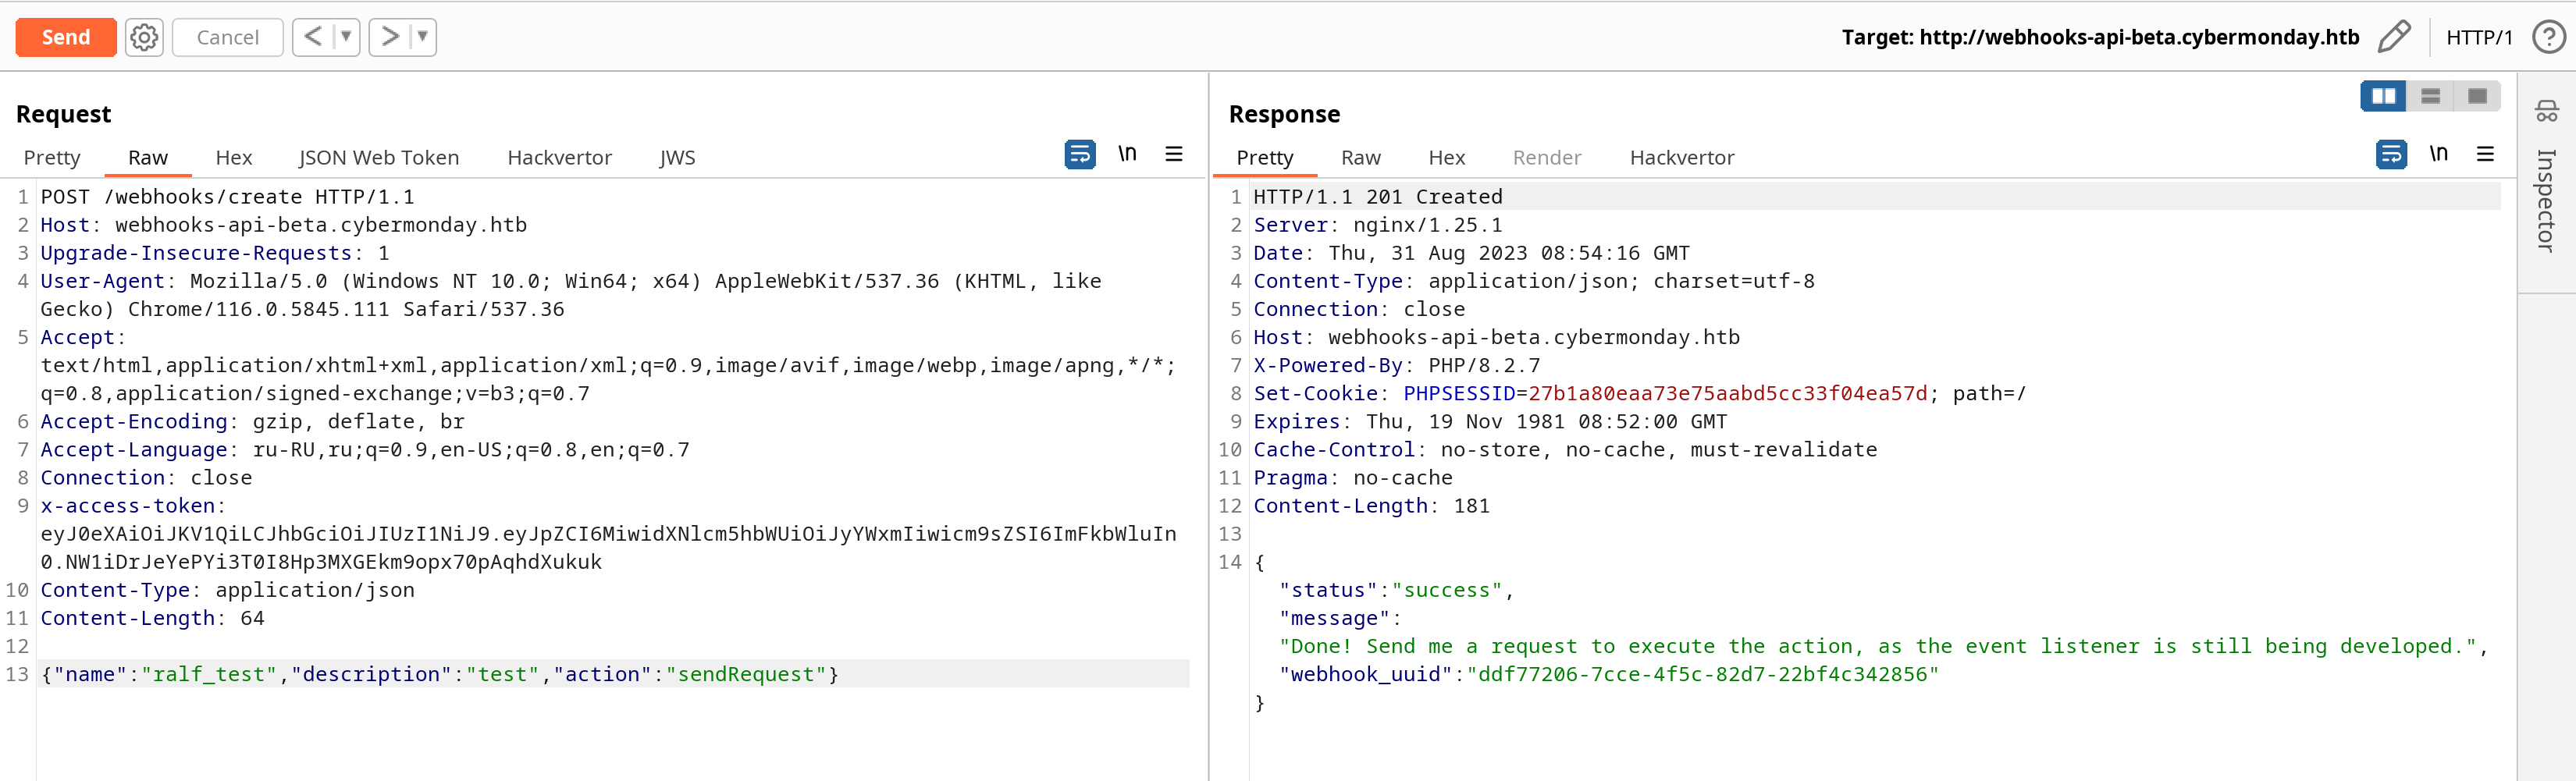Image resolution: width=2576 pixels, height=781 pixels.
Task: Toggle word wrap in the Request editor
Action: pos(1080,154)
